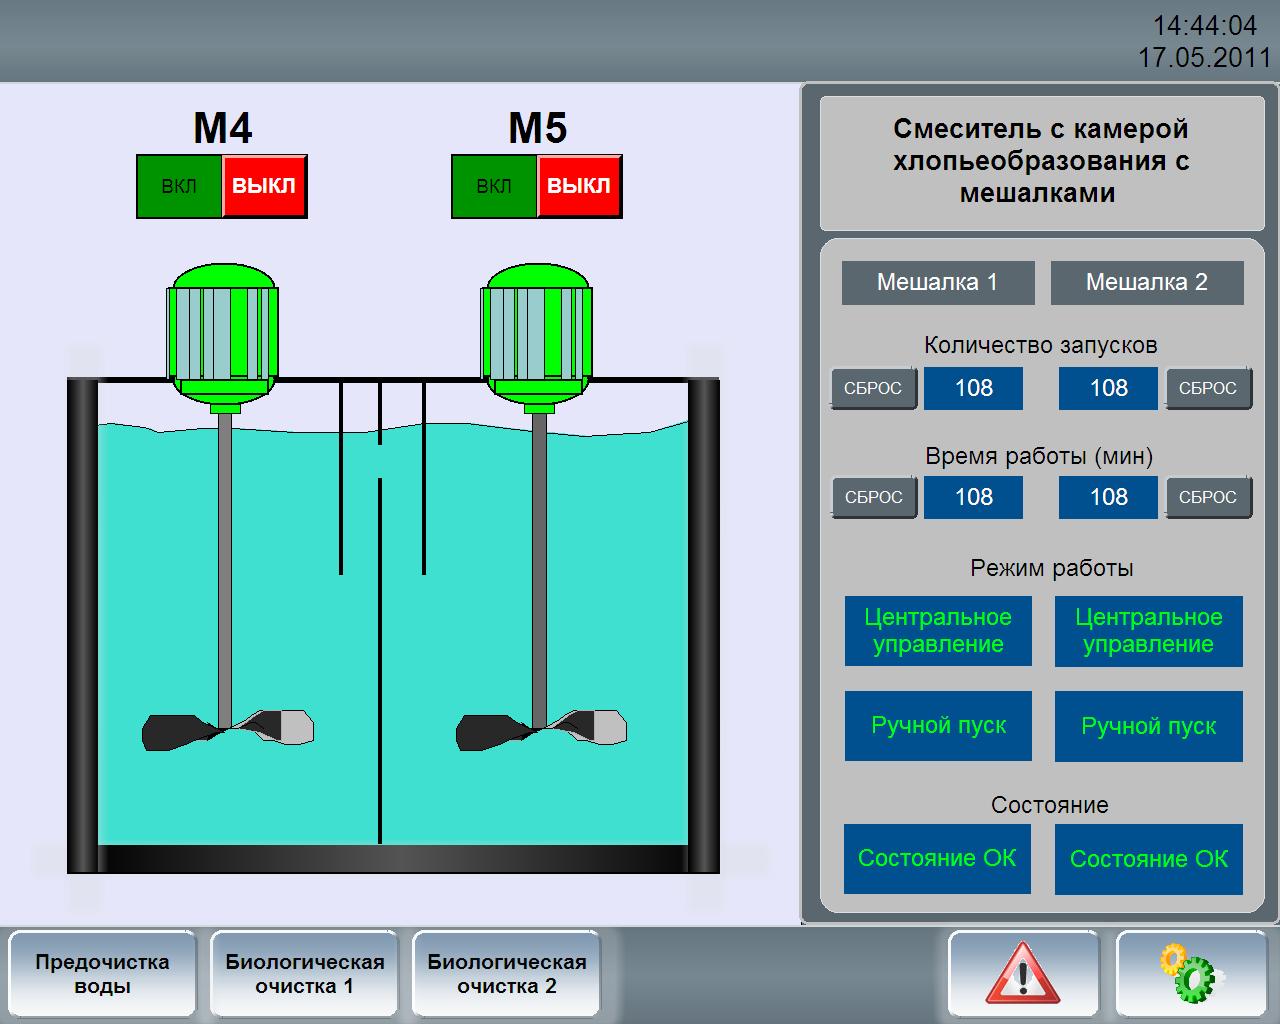Select Центральное управление mode for Мешалка 1
Image resolution: width=1280 pixels, height=1024 pixels.
(x=938, y=631)
